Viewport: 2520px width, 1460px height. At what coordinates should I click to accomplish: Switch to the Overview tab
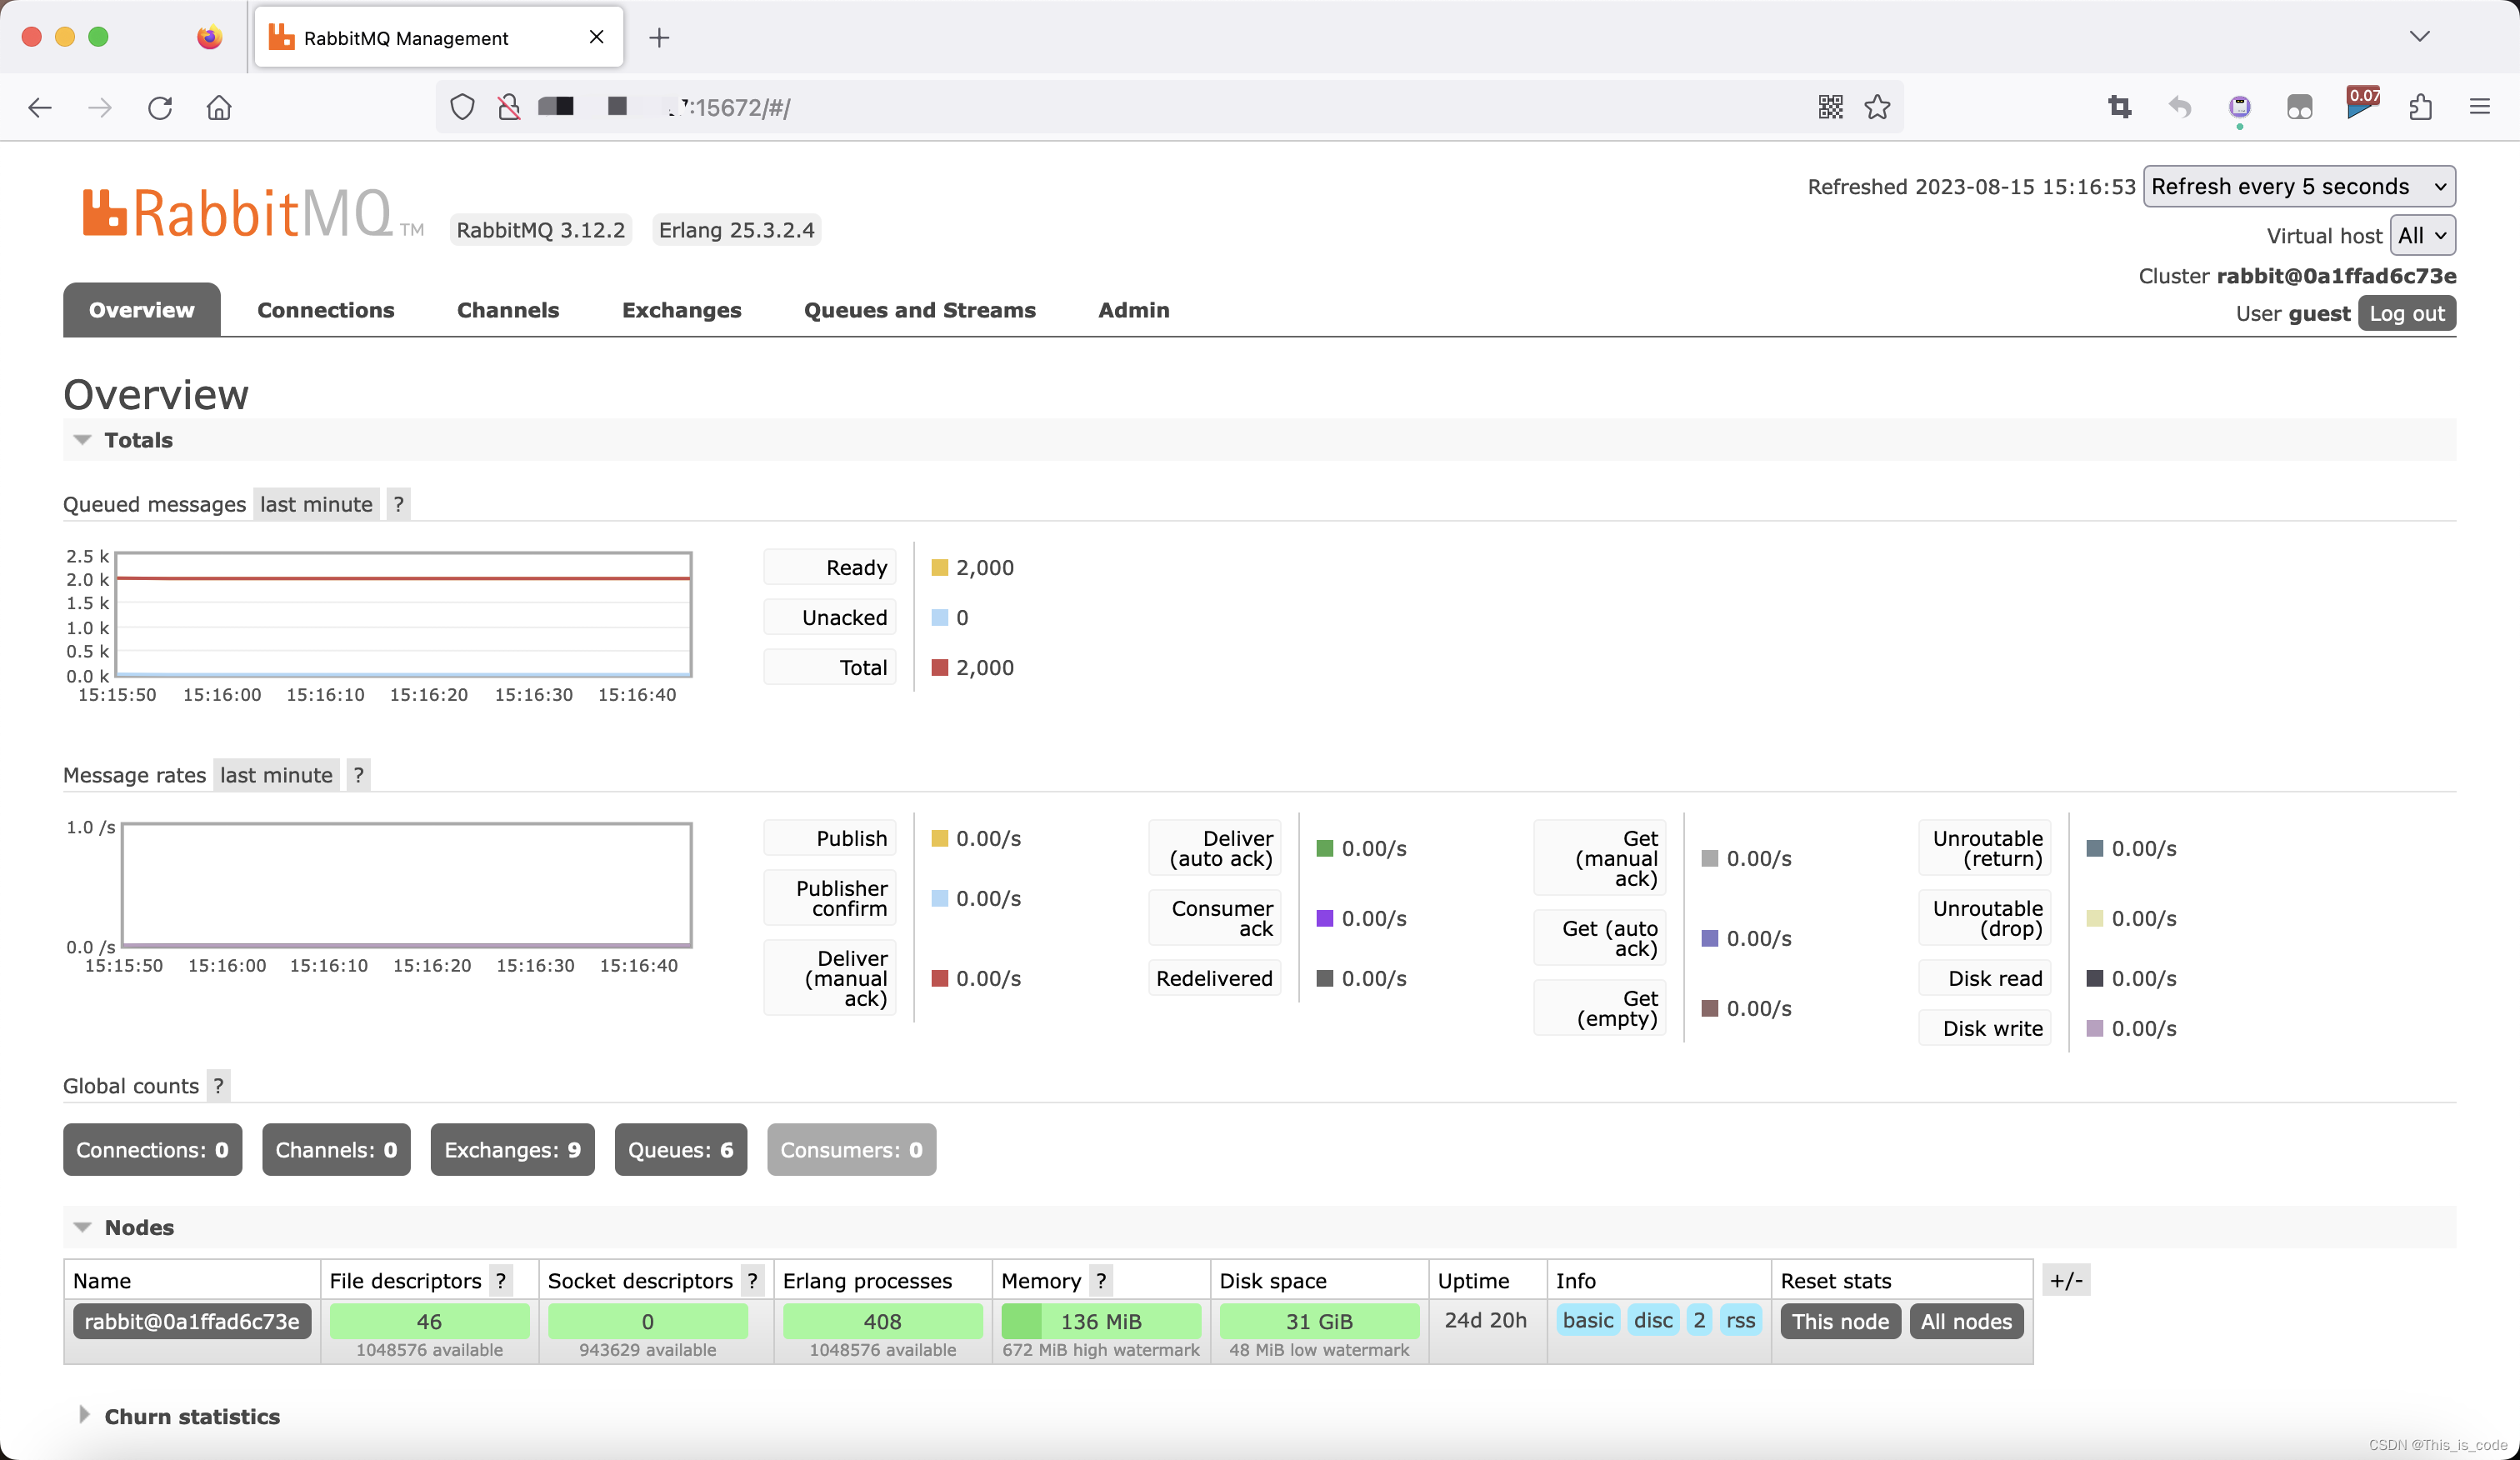(142, 310)
